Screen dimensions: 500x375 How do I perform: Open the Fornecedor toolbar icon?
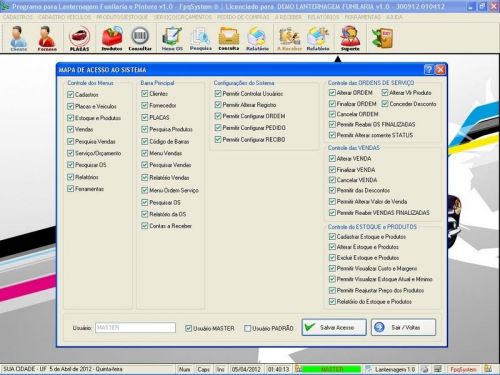point(47,38)
